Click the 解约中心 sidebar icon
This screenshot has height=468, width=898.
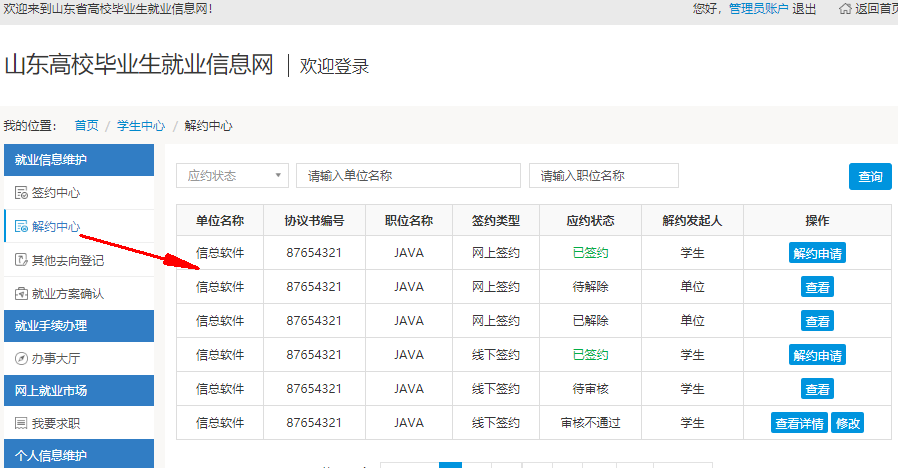point(21,227)
